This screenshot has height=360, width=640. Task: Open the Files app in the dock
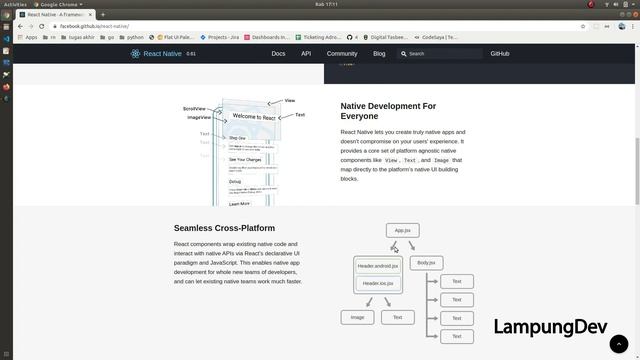coord(6,27)
